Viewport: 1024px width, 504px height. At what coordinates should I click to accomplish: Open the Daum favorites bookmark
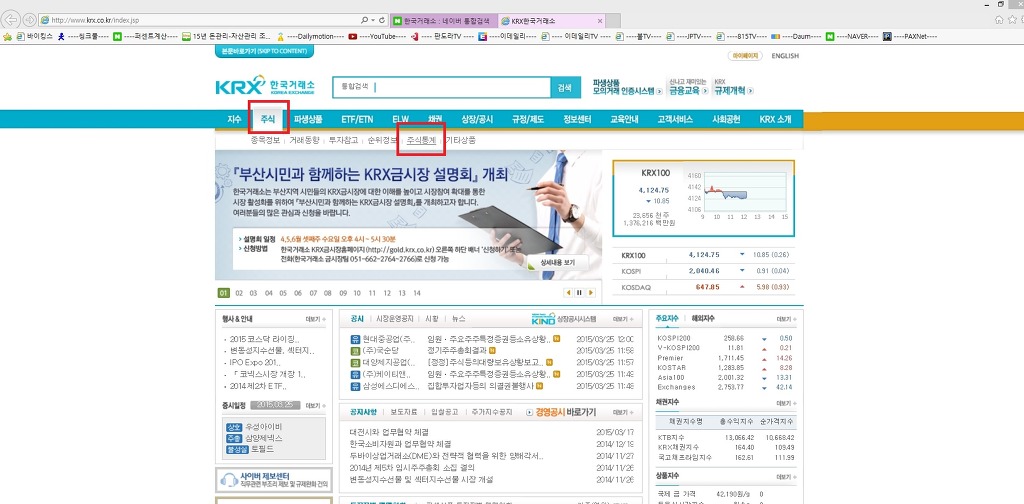pyautogui.click(x=795, y=37)
